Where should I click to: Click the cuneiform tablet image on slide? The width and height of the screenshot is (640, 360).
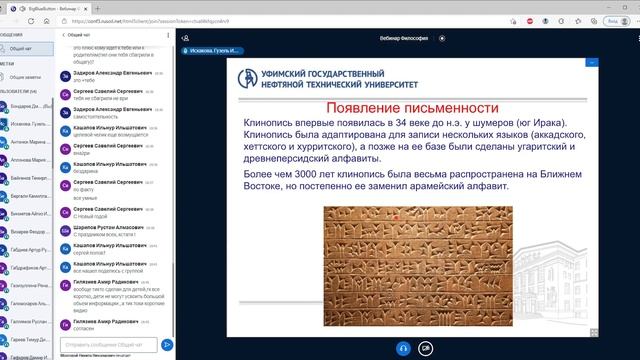(x=418, y=266)
